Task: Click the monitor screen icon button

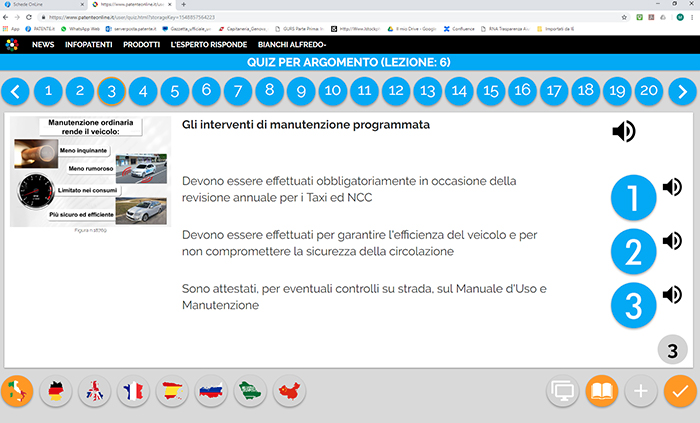Action: (564, 391)
